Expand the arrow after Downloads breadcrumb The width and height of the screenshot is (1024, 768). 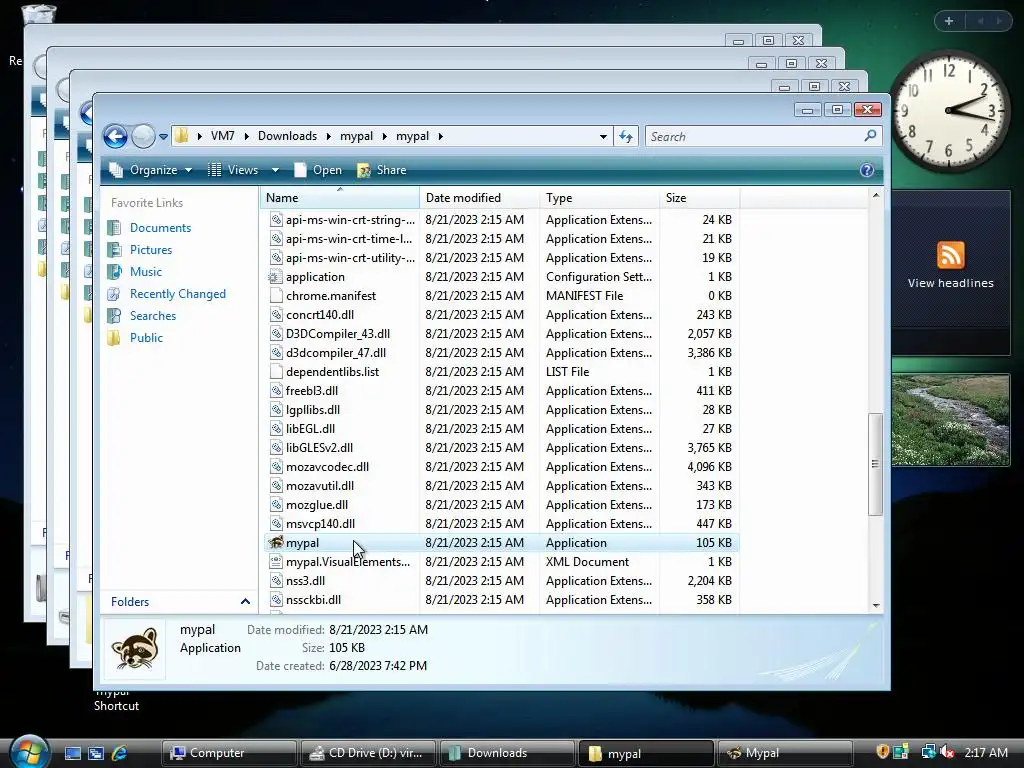coord(328,136)
